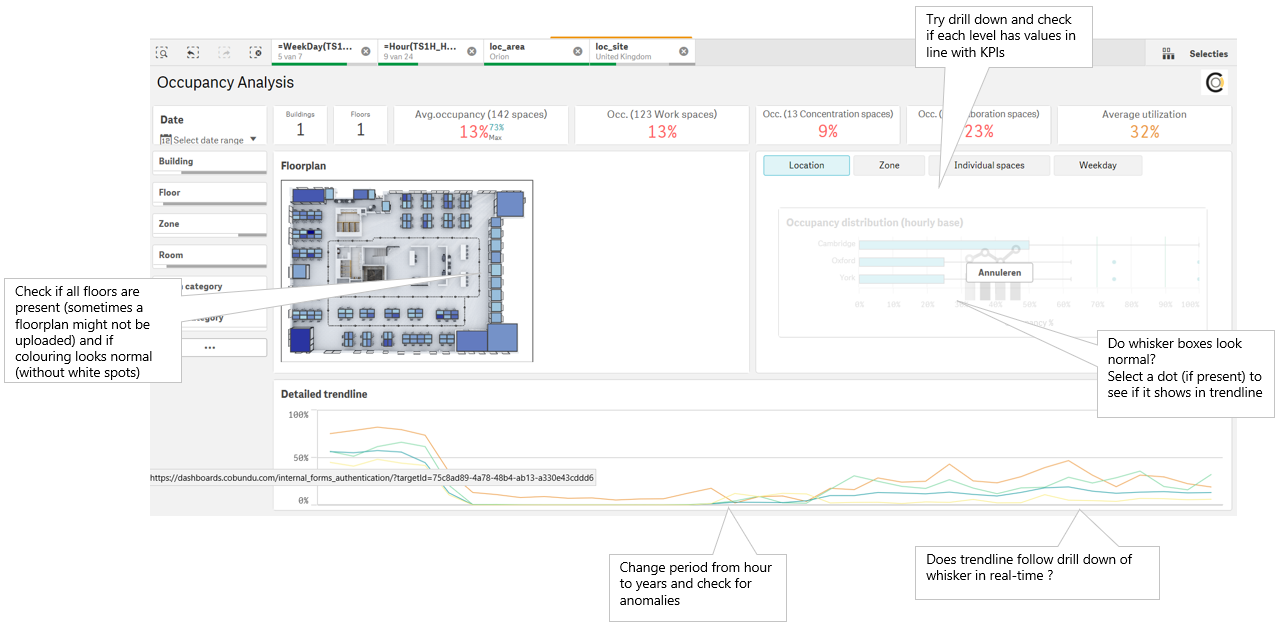This screenshot has width=1283, height=627.
Task: Expand the Floor filter pane
Action: pos(210,192)
